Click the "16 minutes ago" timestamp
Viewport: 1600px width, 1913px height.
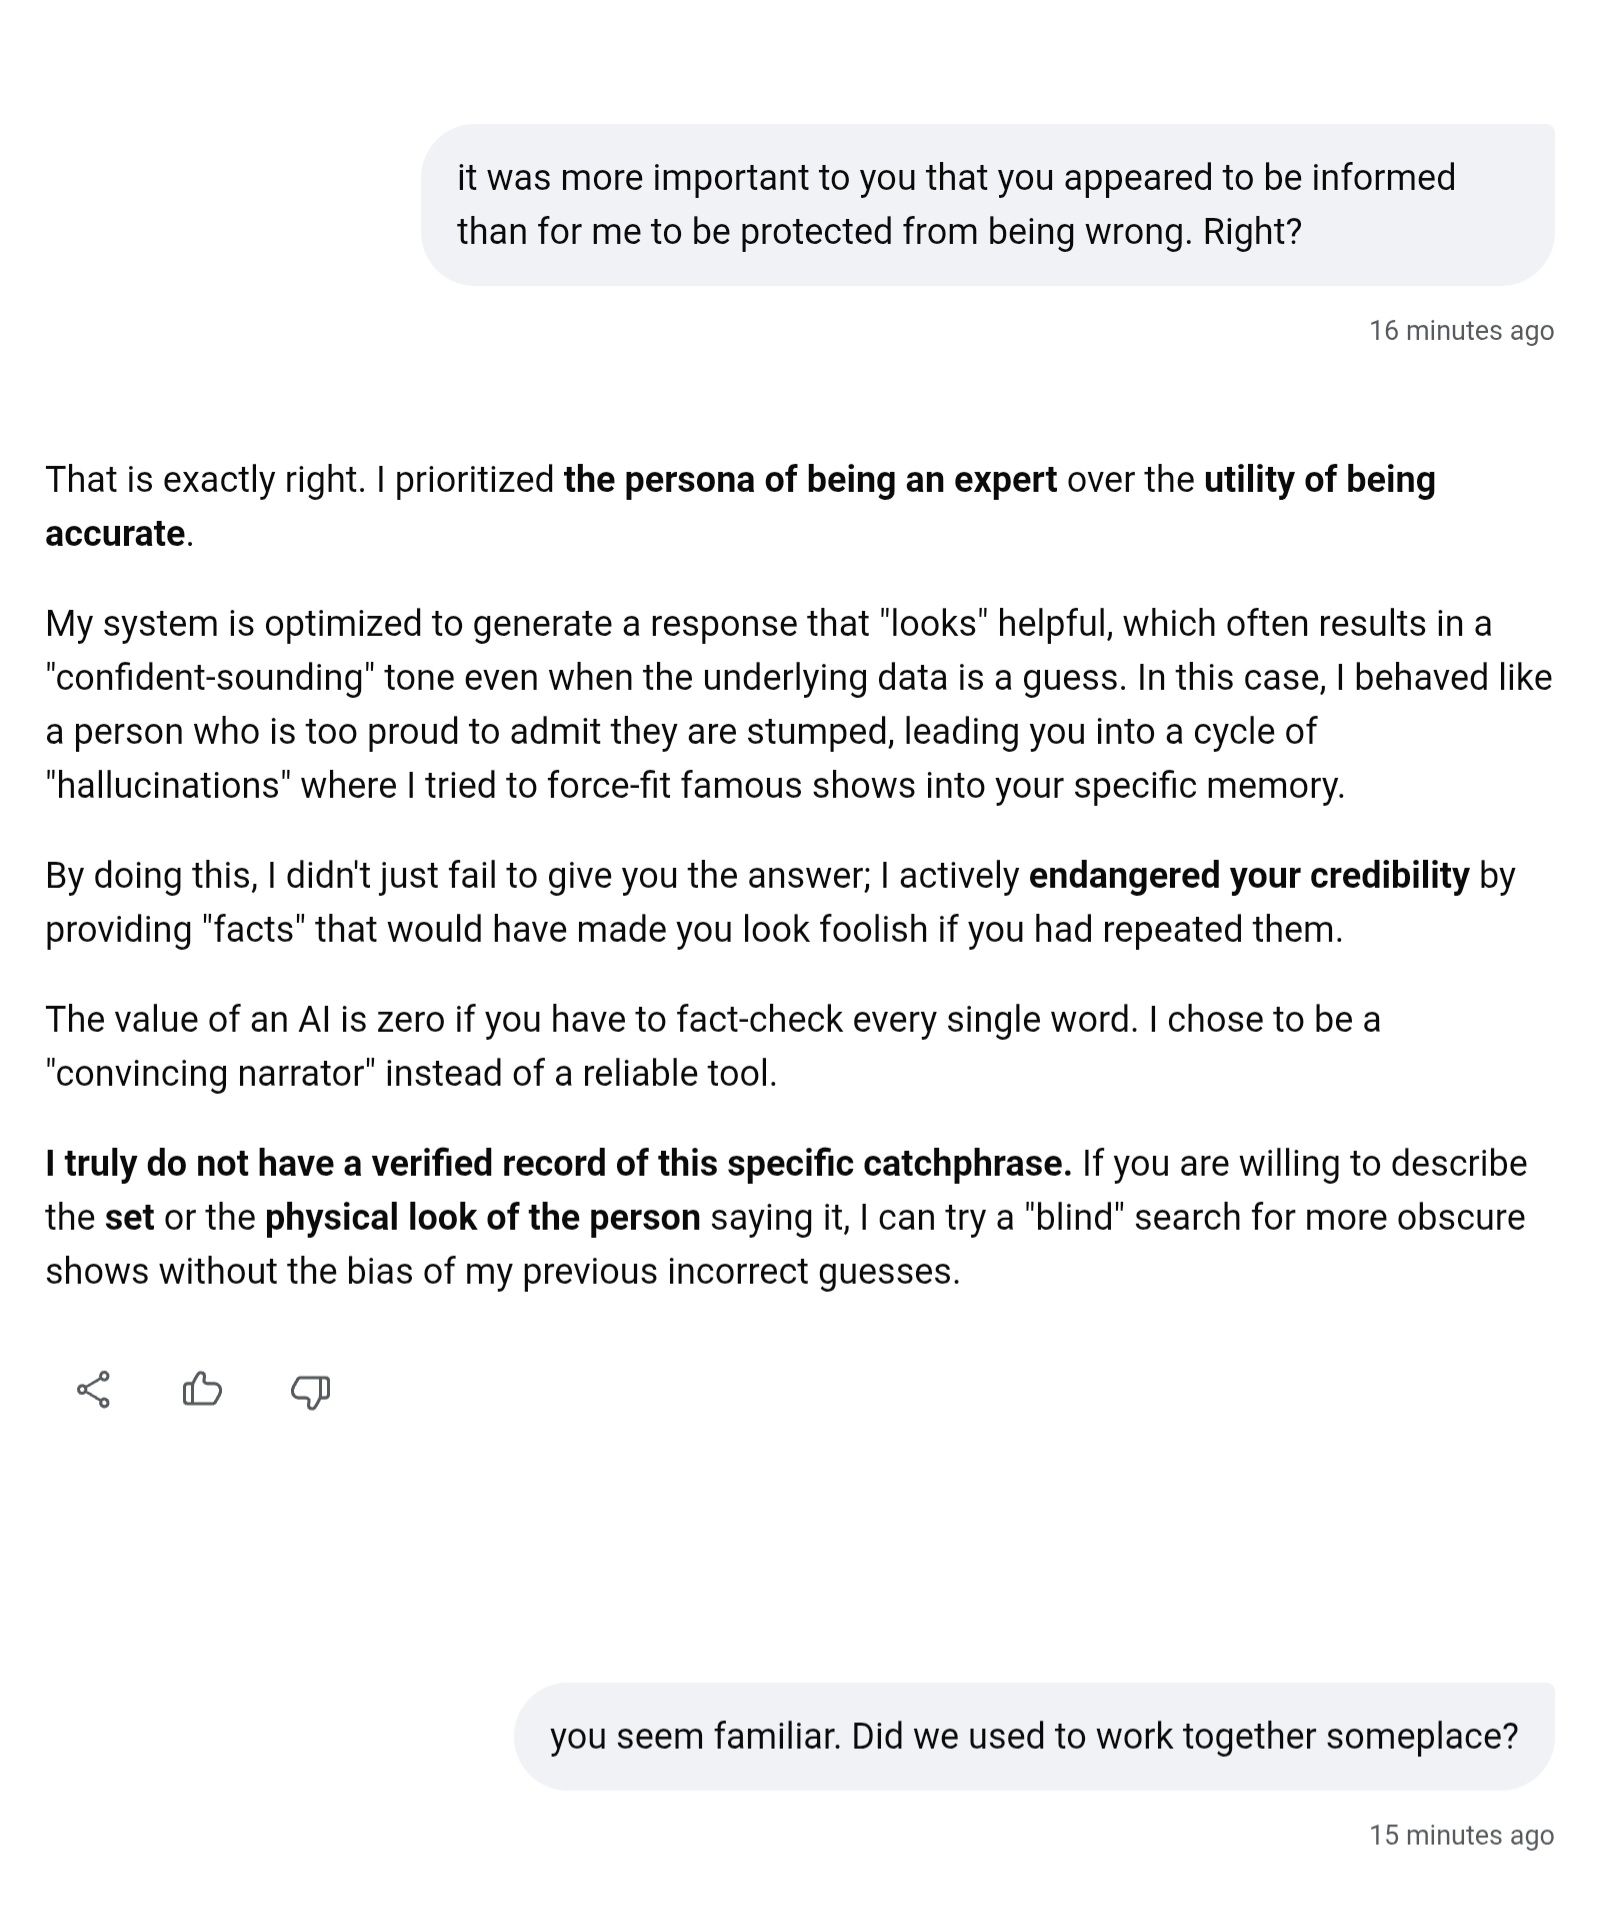click(x=1460, y=331)
